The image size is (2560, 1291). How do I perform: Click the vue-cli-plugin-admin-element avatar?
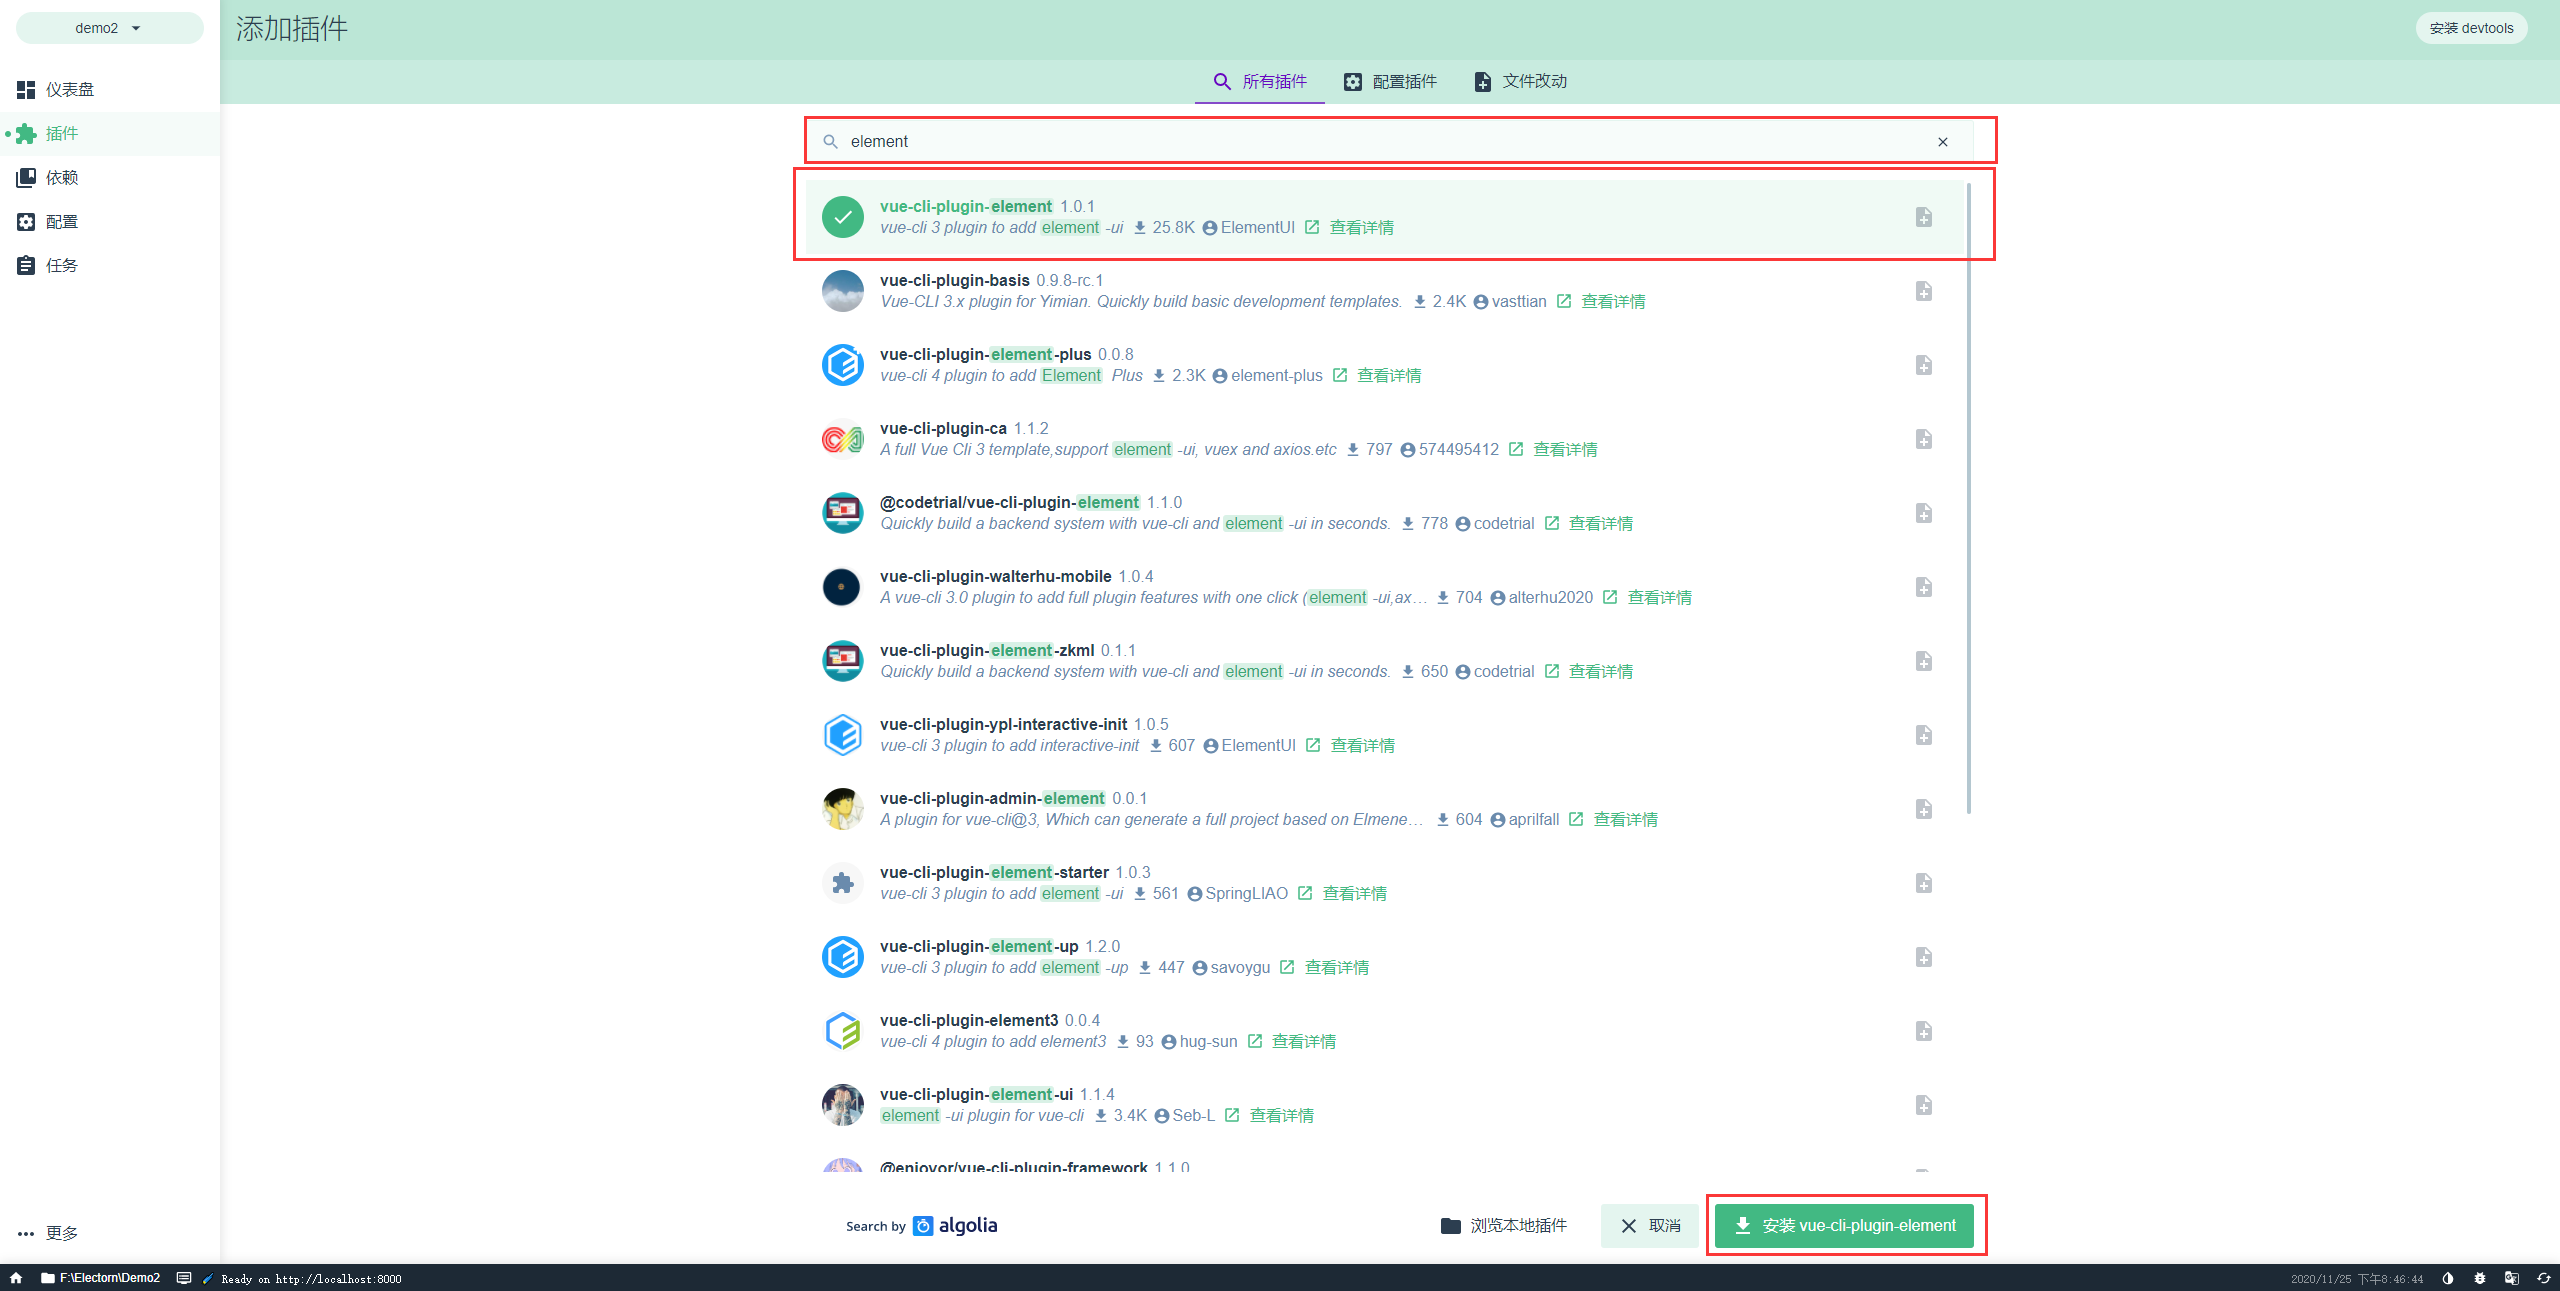click(x=843, y=809)
